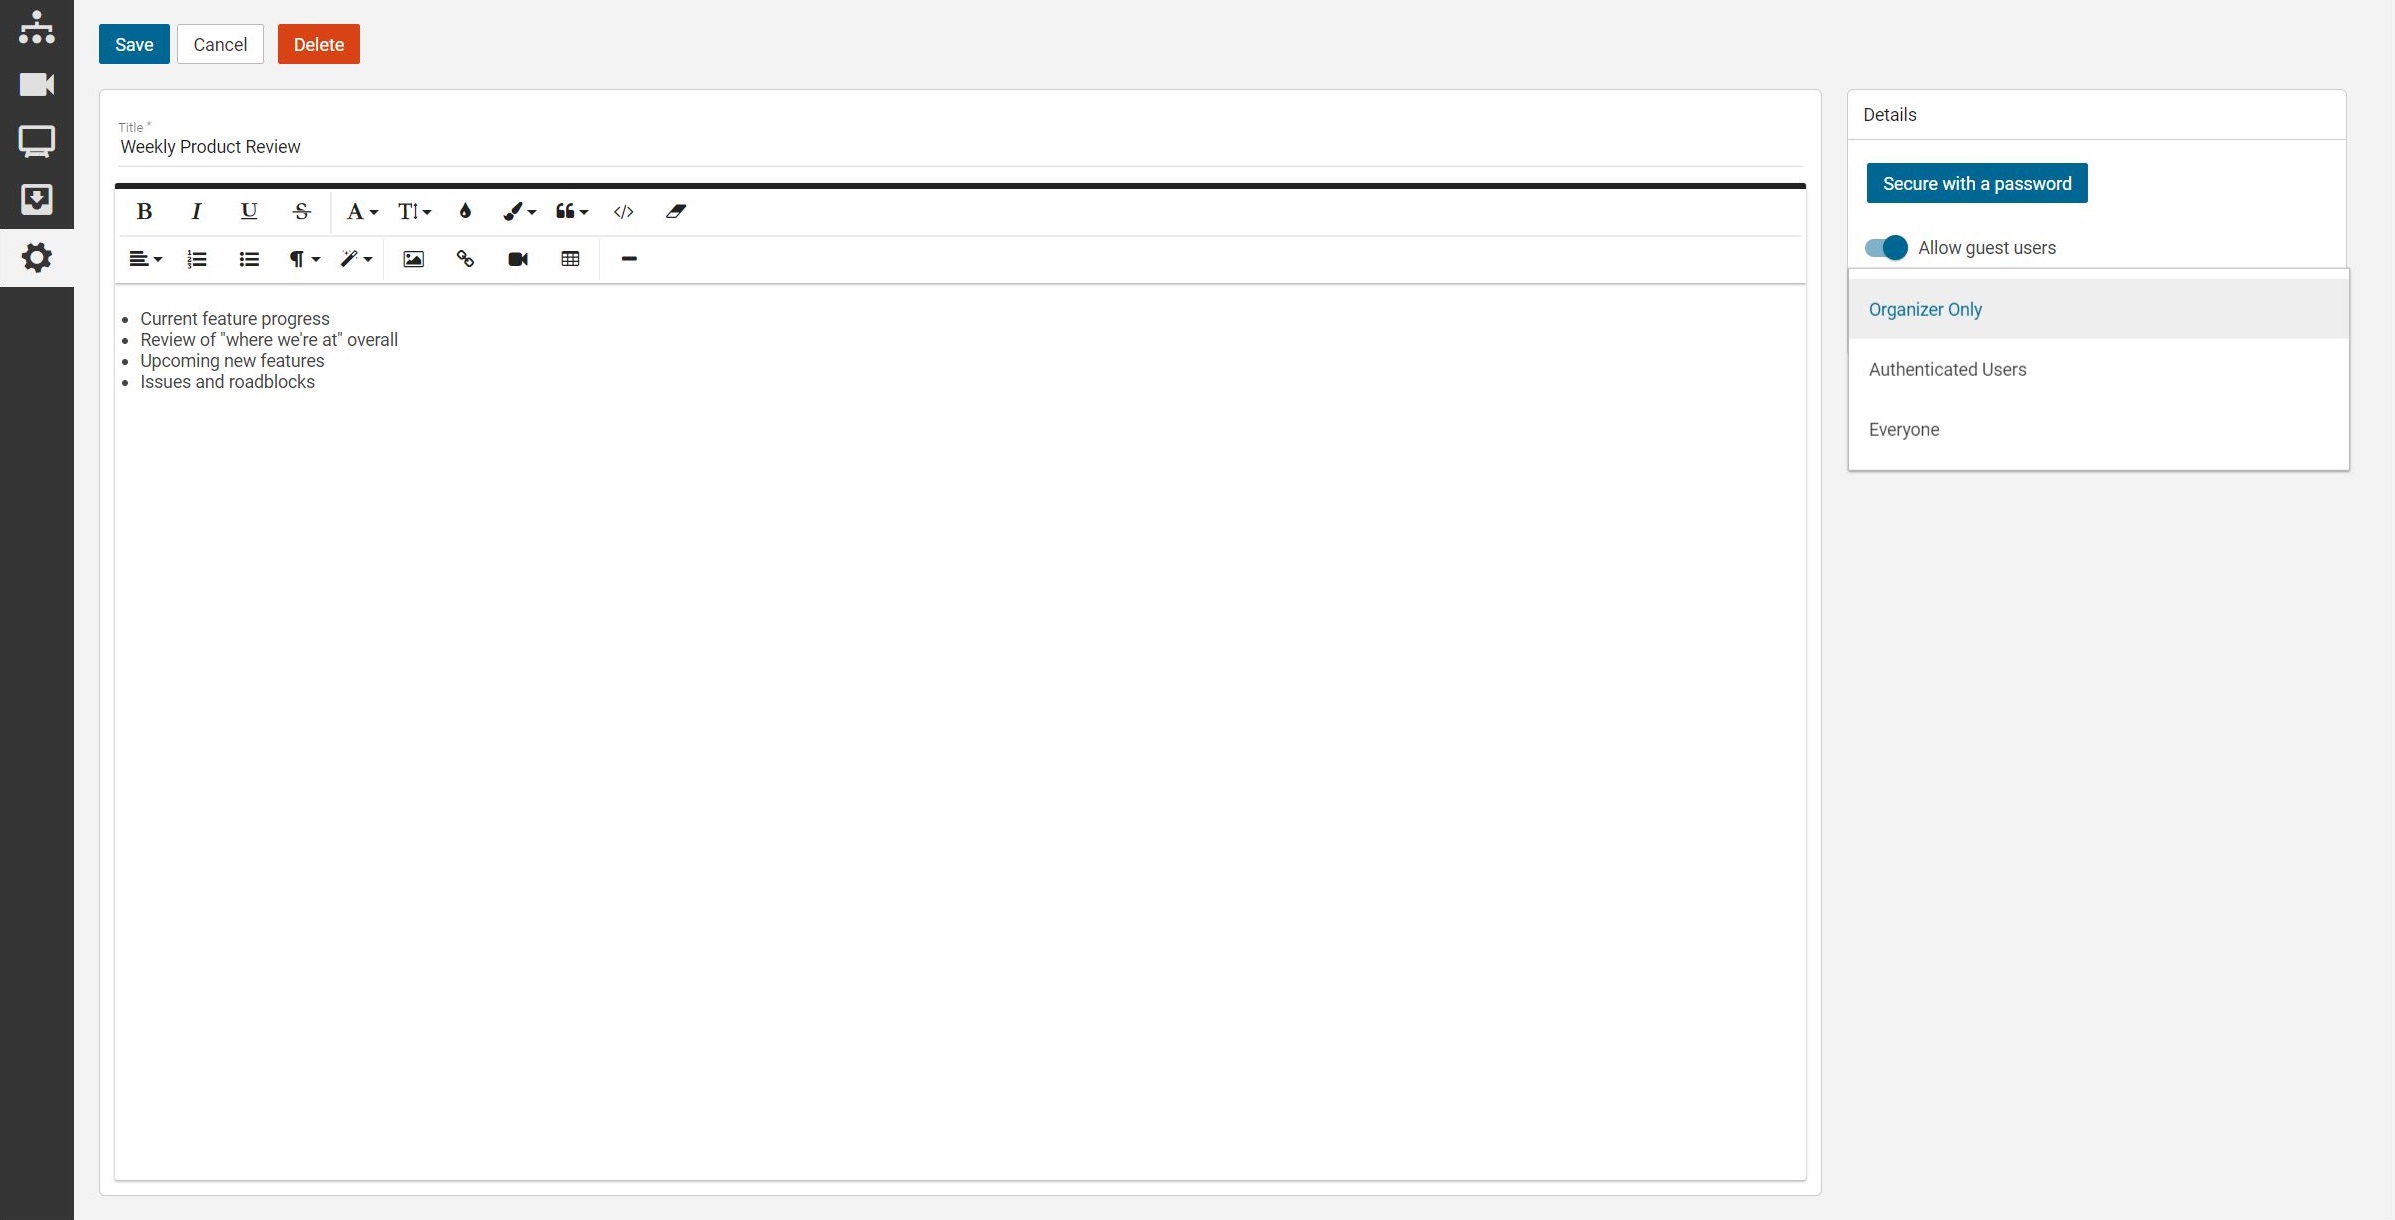Toggle Allow guest users setting

point(1885,246)
